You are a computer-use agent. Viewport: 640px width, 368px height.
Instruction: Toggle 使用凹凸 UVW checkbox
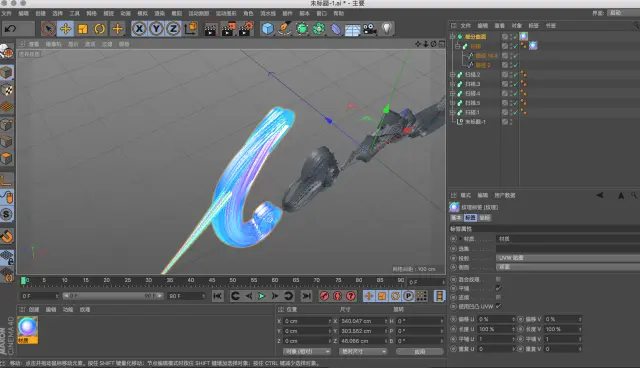click(498, 306)
